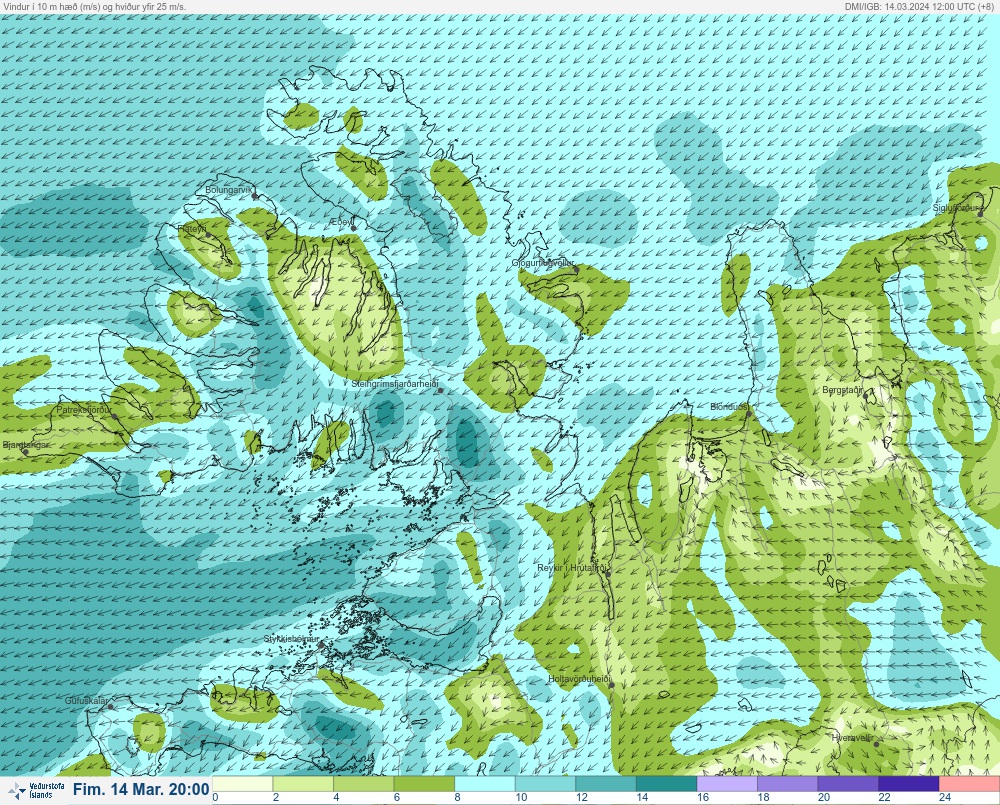
Task: Click the 'DMI/IGB: 14.03.2024 12:00 UTC (+8)' text
Action: (x=919, y=6)
